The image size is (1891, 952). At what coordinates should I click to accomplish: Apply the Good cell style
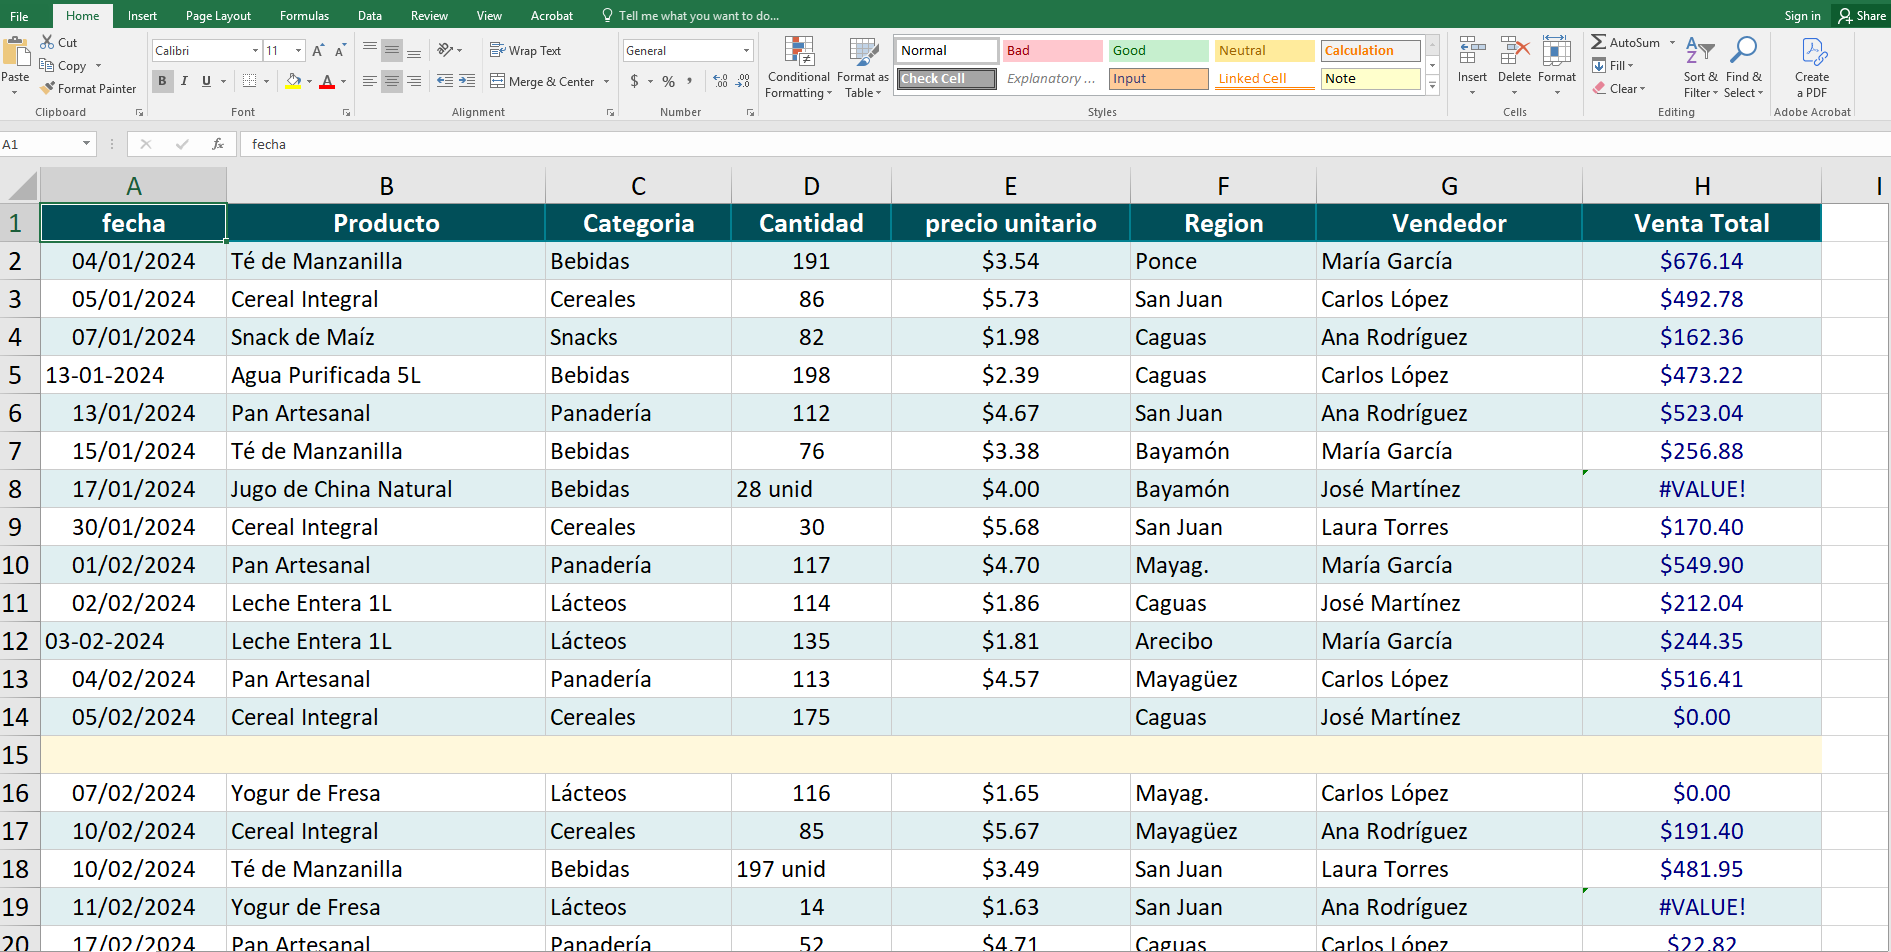coord(1158,50)
